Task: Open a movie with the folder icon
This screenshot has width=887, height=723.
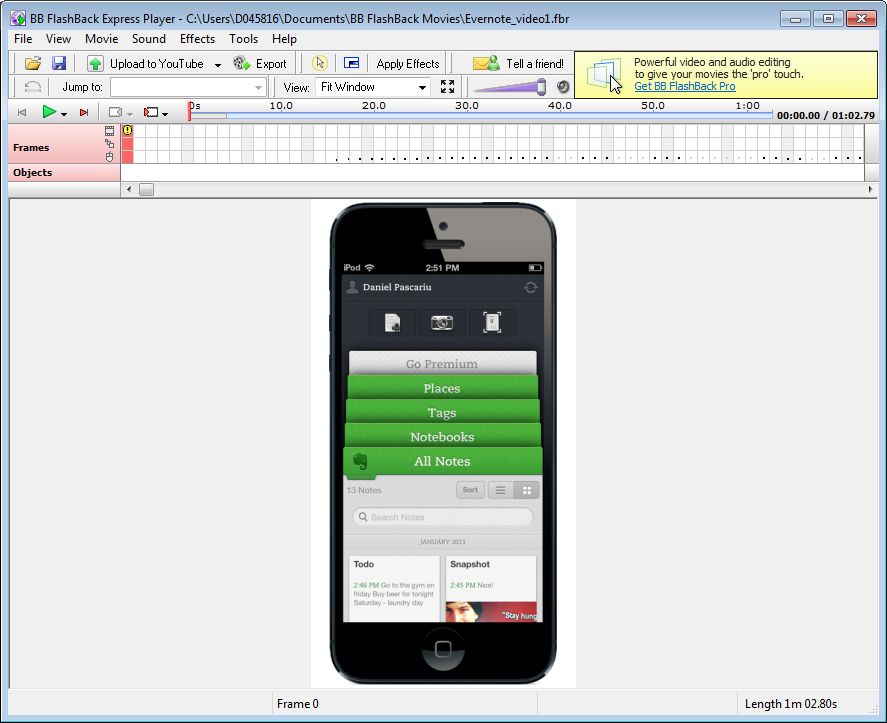Action: tap(33, 63)
